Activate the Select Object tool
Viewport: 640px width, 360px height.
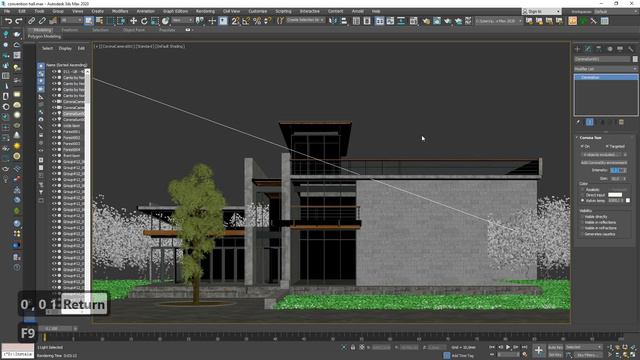(89, 21)
